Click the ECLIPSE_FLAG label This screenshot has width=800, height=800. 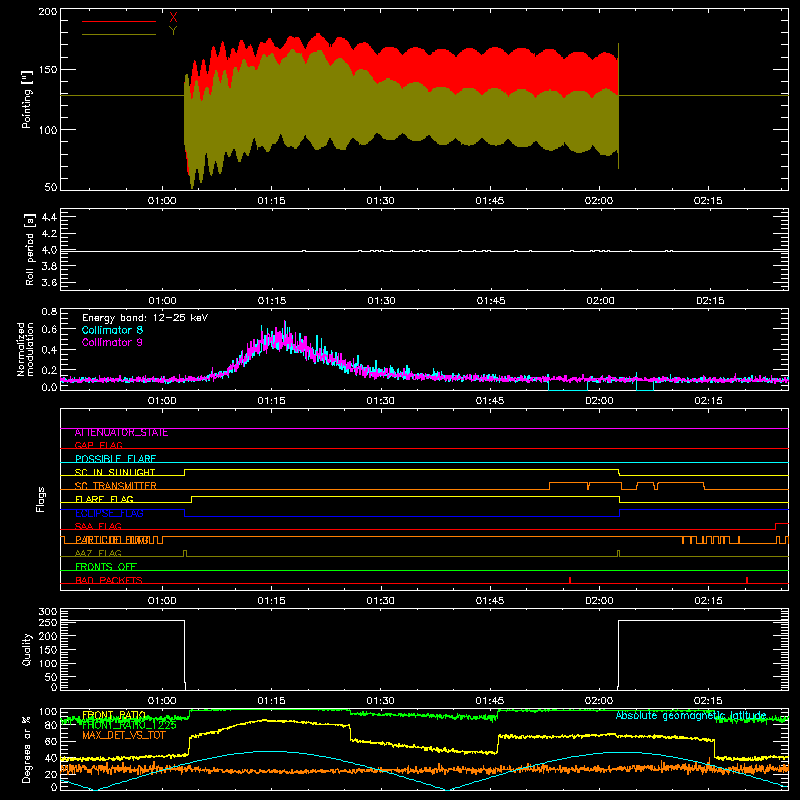click(x=109, y=513)
